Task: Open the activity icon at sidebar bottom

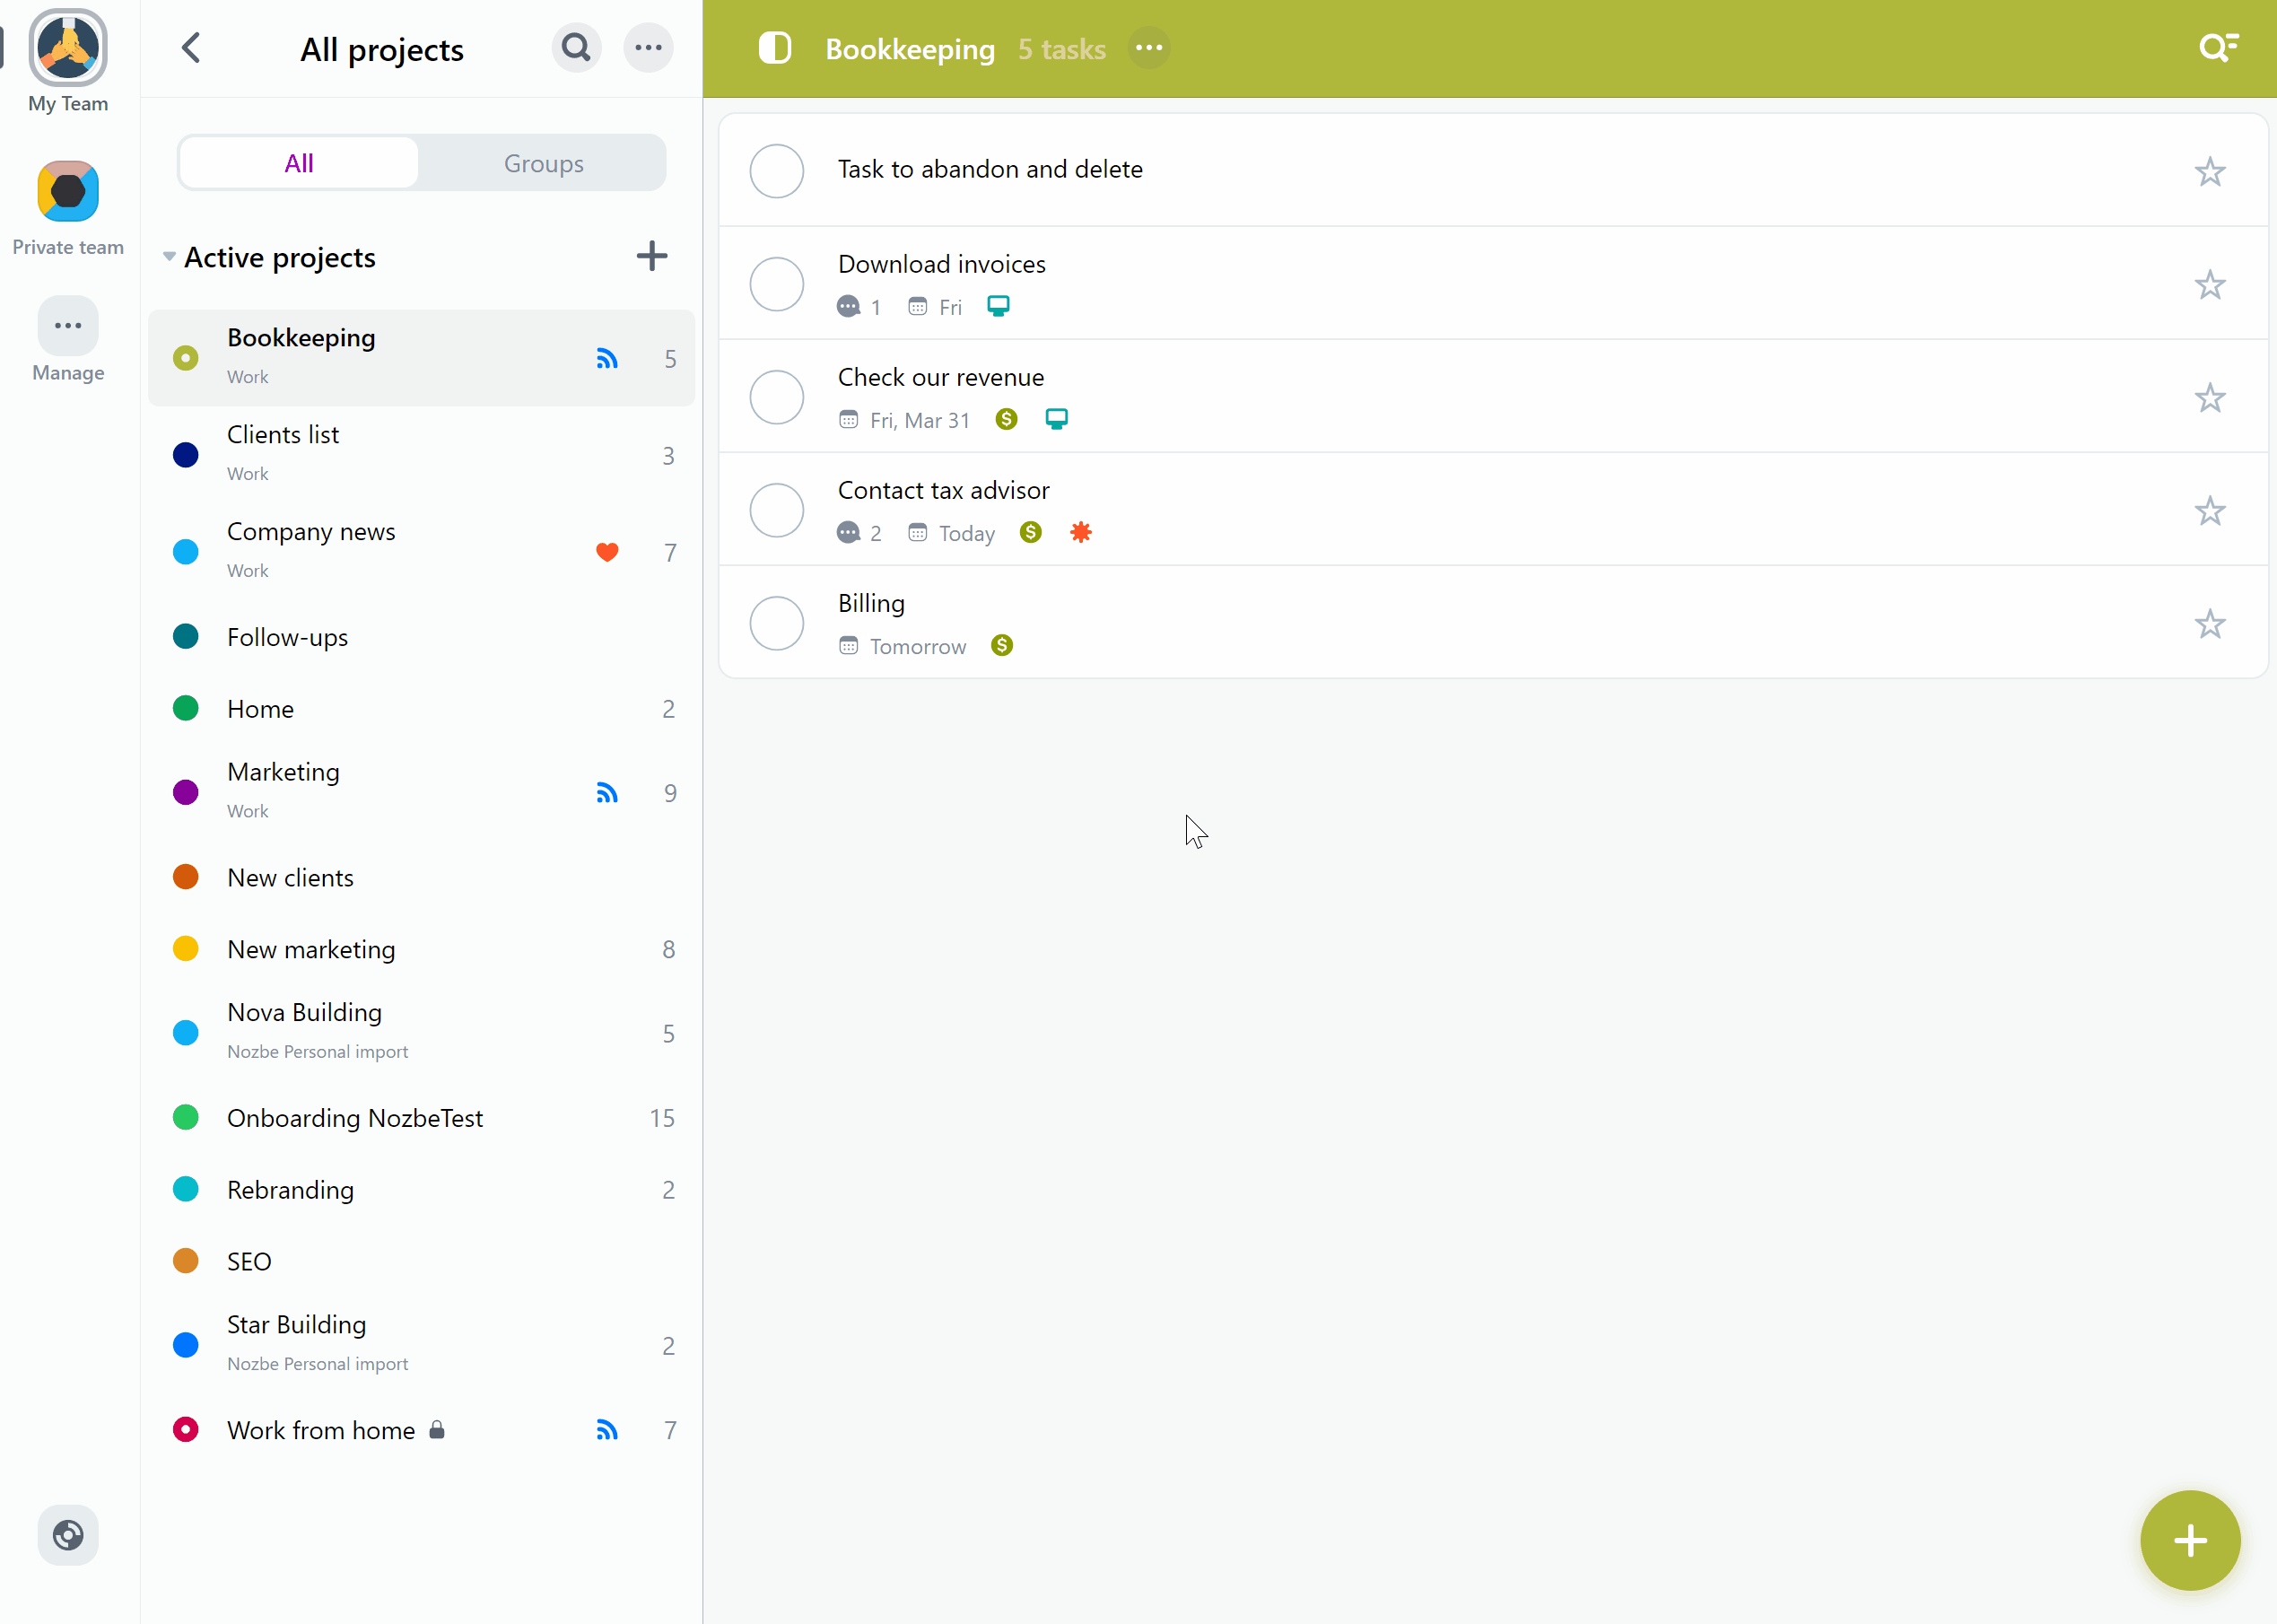Action: pyautogui.click(x=68, y=1535)
